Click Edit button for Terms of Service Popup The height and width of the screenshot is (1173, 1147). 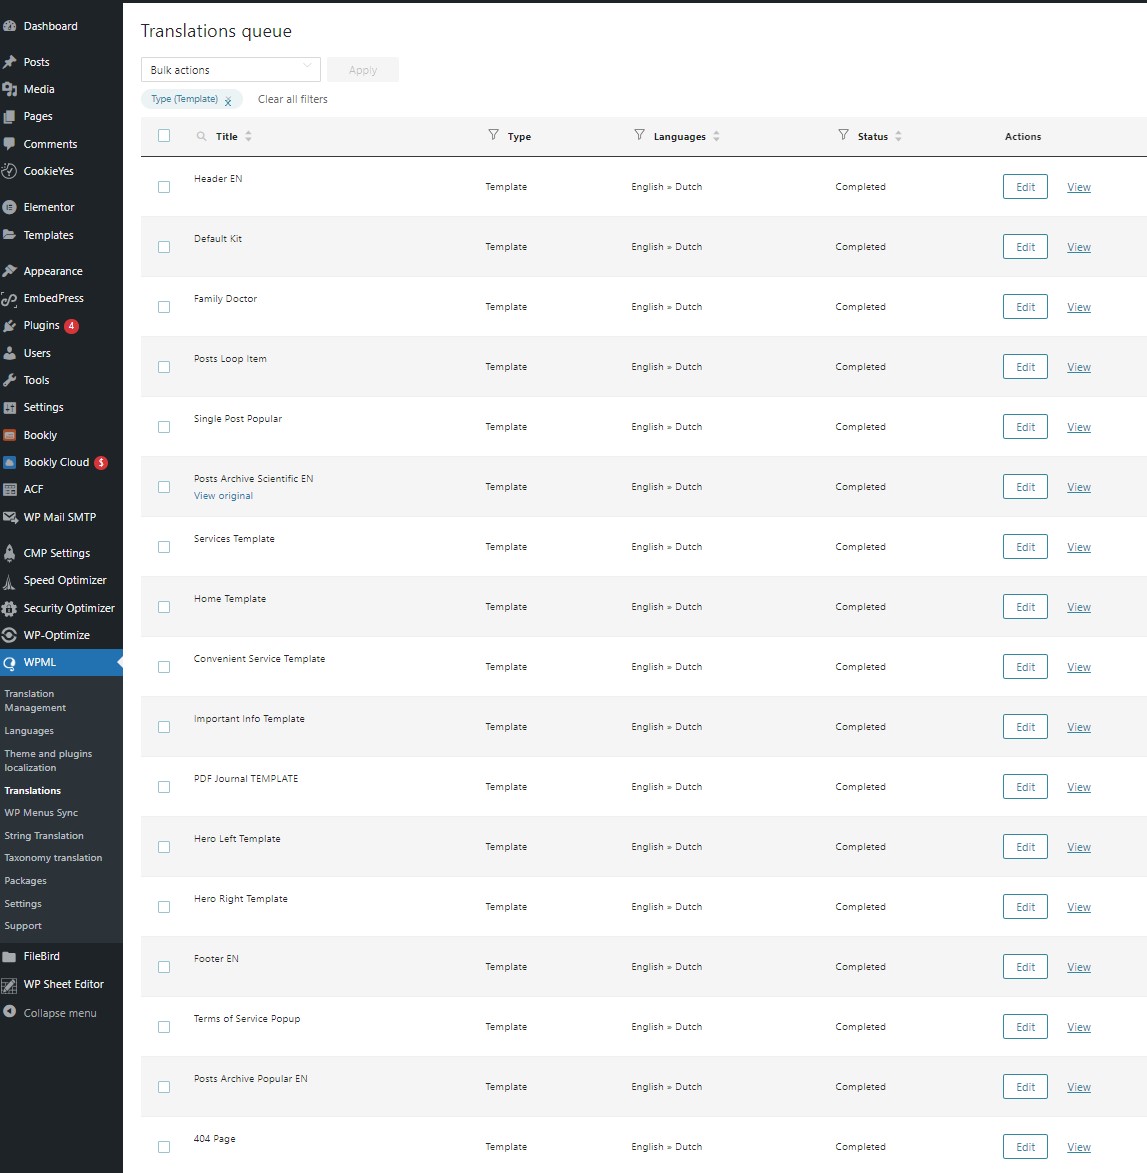1025,1027
